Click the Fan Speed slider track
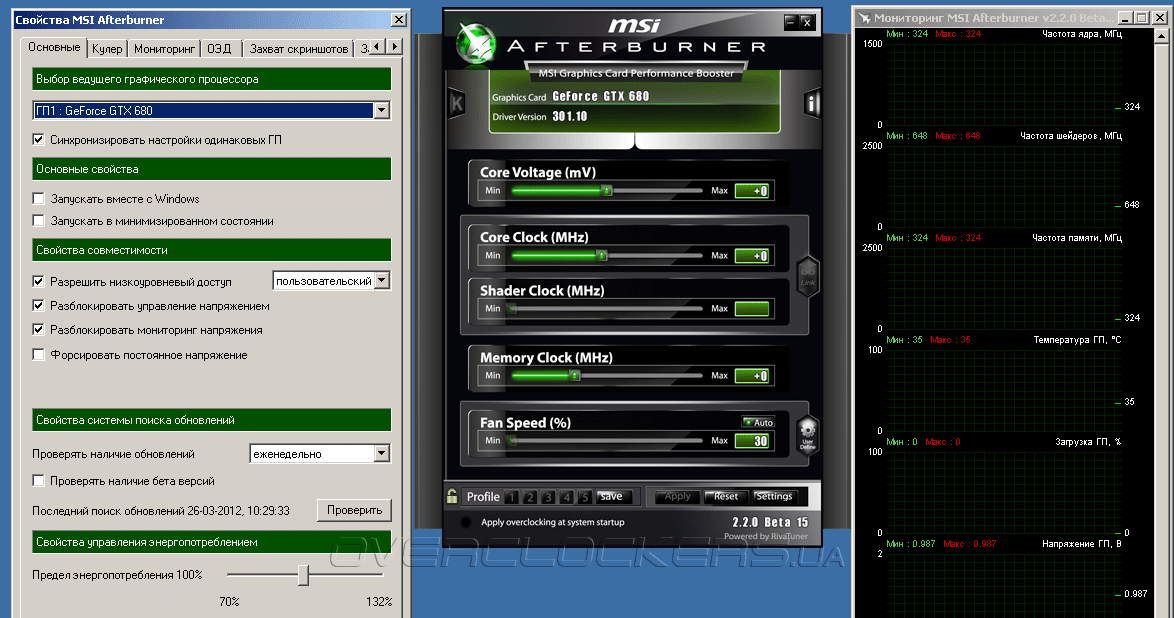This screenshot has width=1174, height=618. [607, 440]
